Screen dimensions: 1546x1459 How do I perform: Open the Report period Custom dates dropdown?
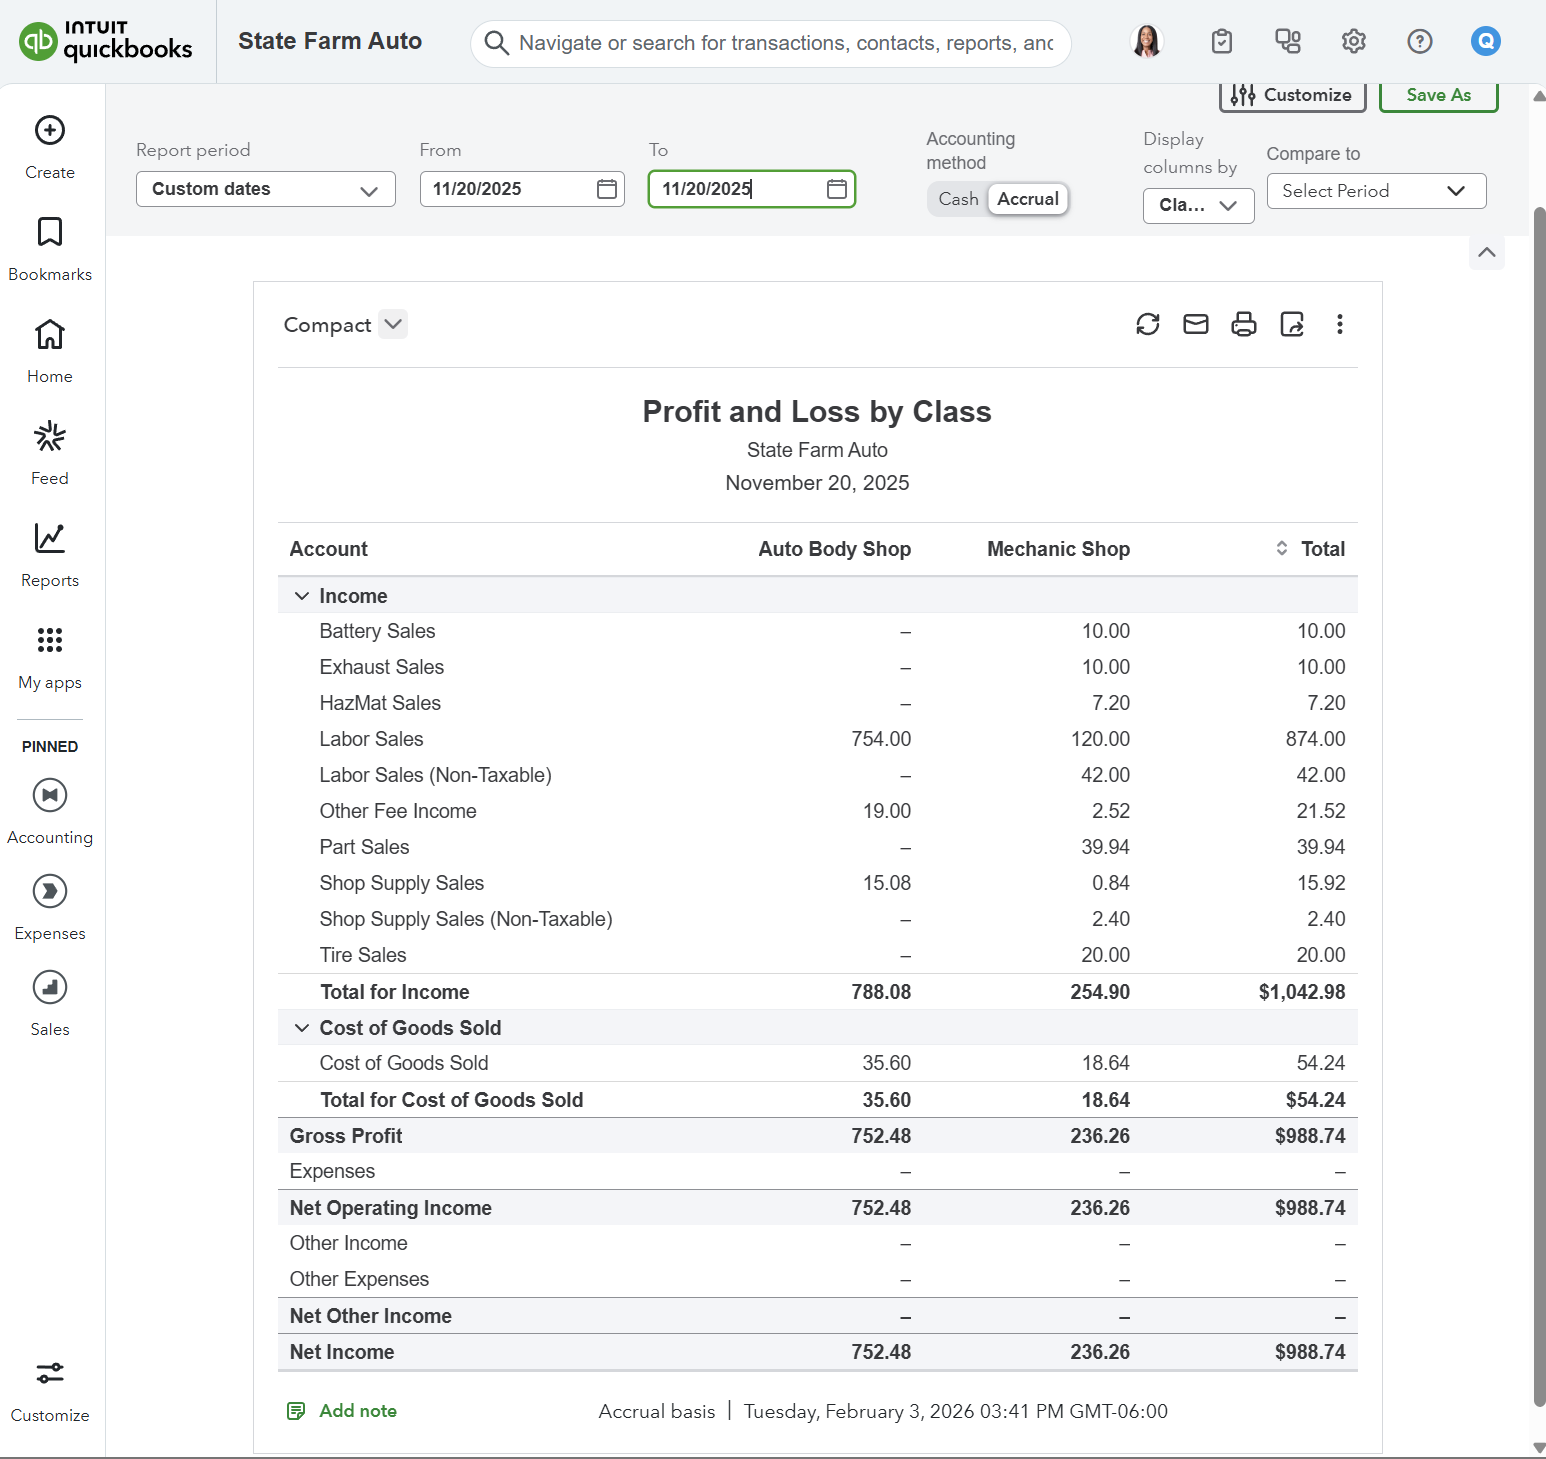pyautogui.click(x=265, y=189)
